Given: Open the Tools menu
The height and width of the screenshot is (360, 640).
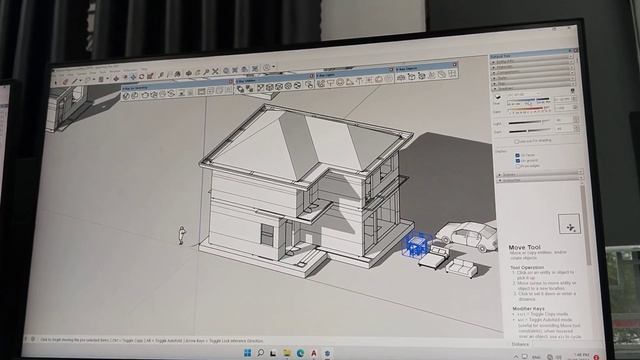Looking at the screenshot, I should pyautogui.click(x=103, y=72).
